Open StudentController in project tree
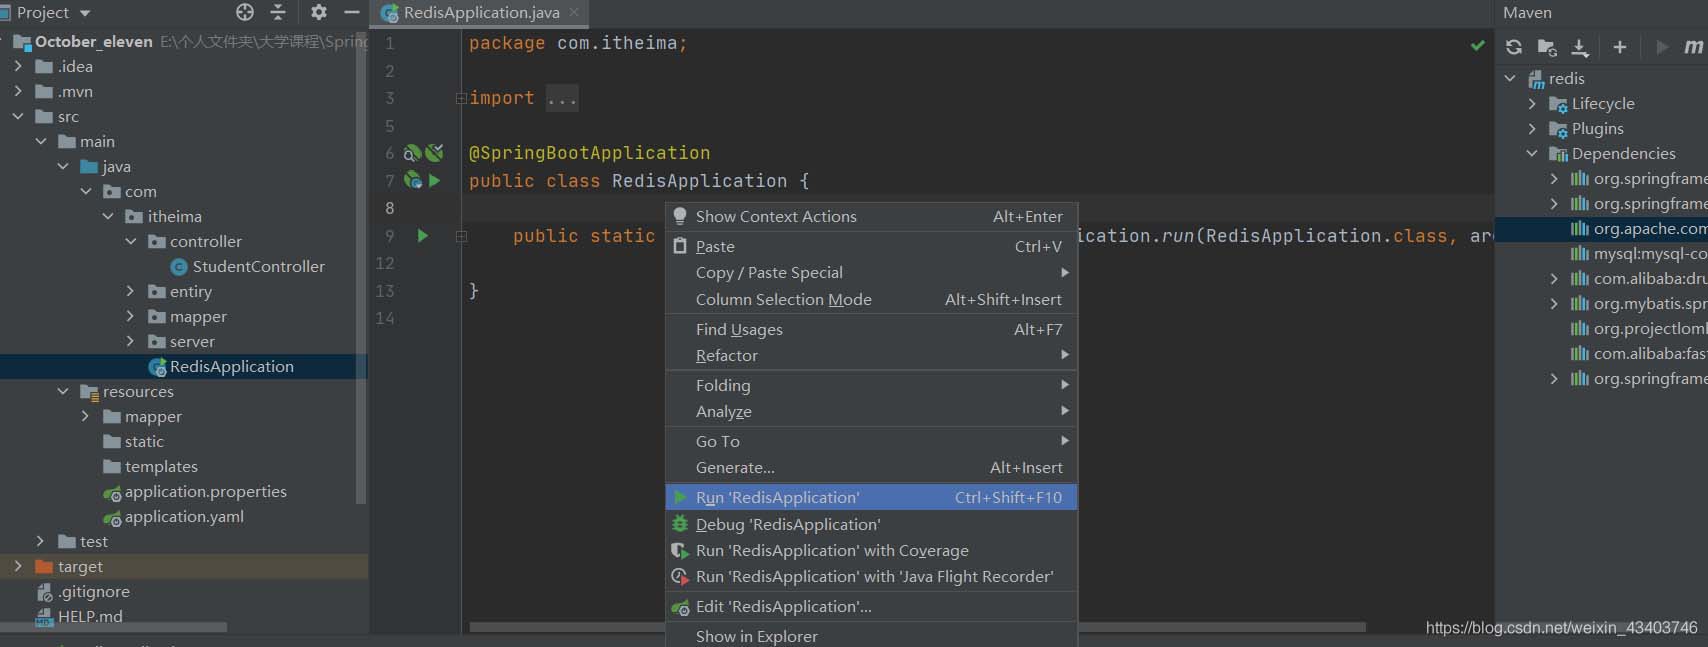Image resolution: width=1708 pixels, height=647 pixels. [258, 267]
